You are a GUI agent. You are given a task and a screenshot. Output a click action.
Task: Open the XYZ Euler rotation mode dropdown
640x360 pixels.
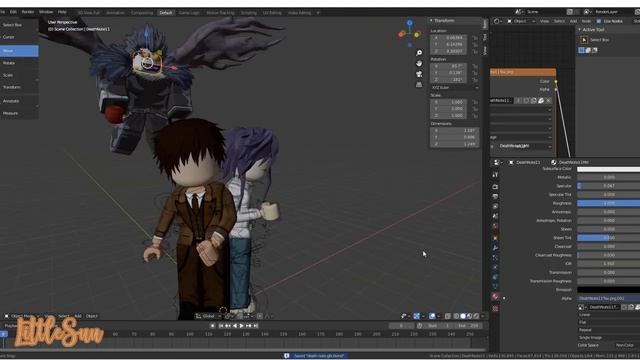tap(455, 87)
